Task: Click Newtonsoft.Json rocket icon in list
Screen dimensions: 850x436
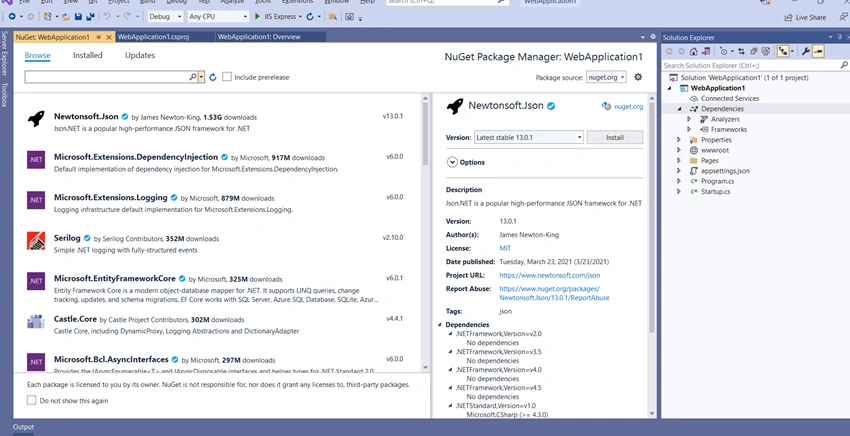Action: pyautogui.click(x=36, y=118)
